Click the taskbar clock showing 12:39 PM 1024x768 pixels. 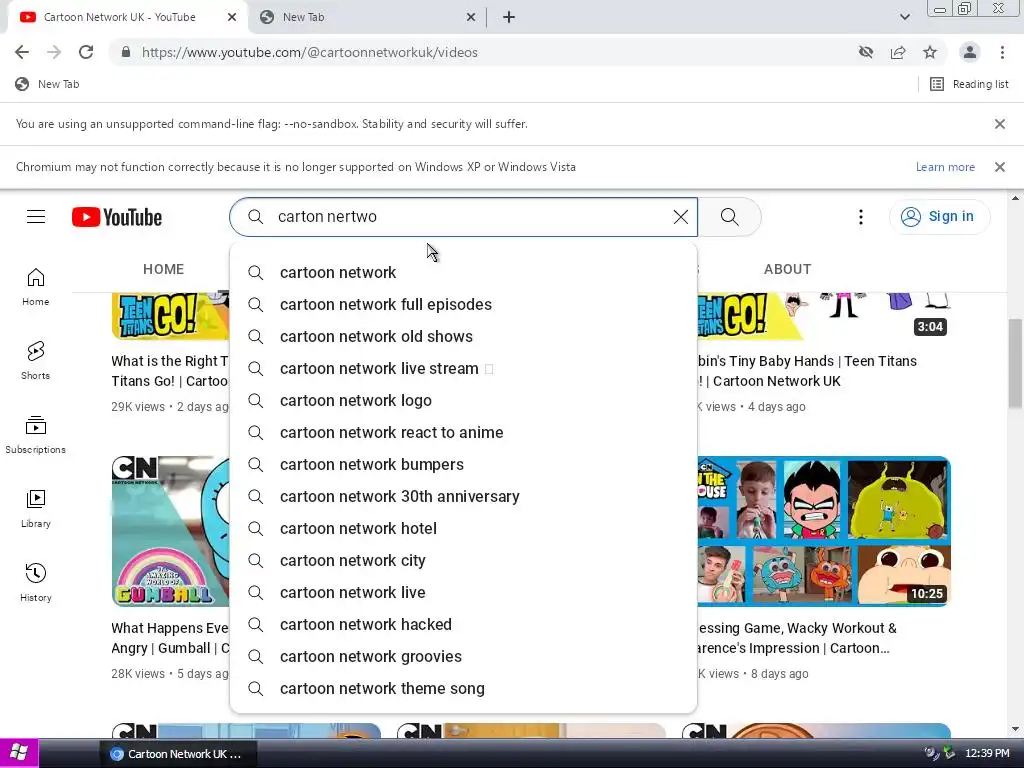pyautogui.click(x=987, y=754)
